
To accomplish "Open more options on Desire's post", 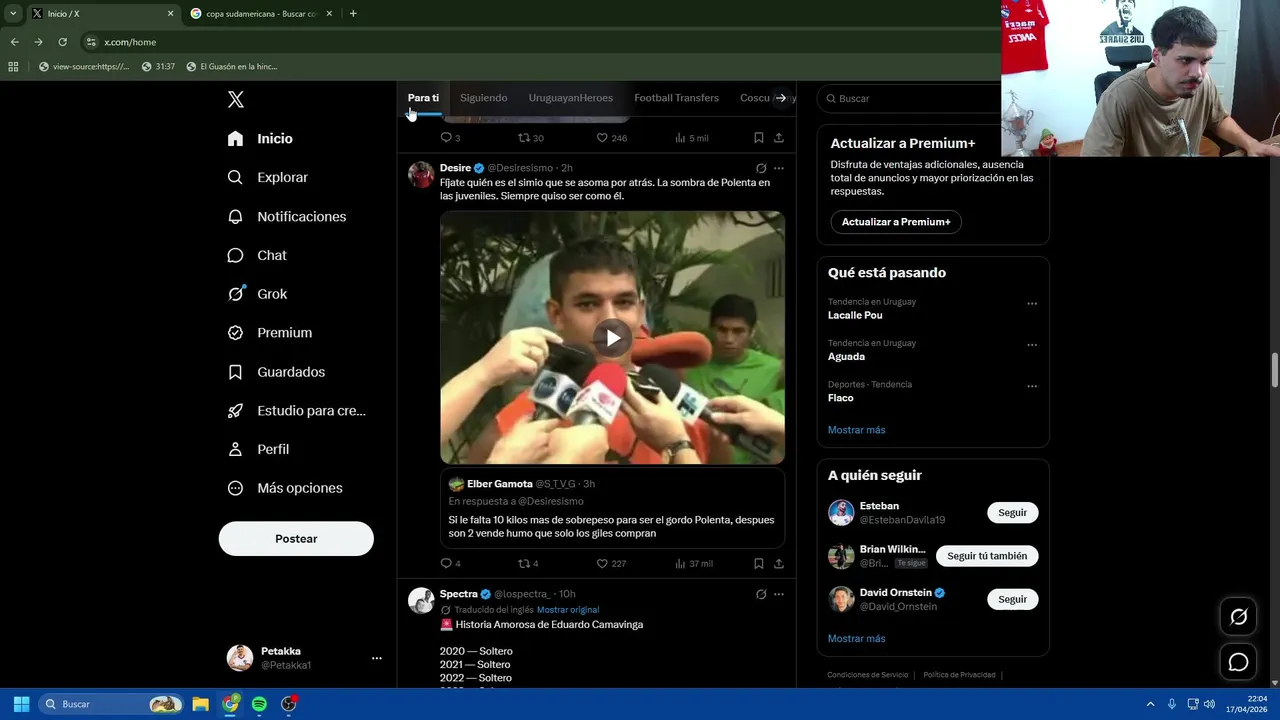I will 779,168.
